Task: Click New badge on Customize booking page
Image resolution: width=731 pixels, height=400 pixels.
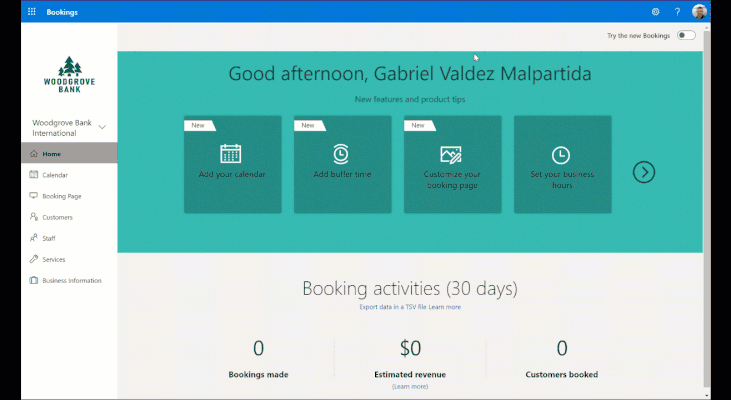Action: tap(419, 125)
